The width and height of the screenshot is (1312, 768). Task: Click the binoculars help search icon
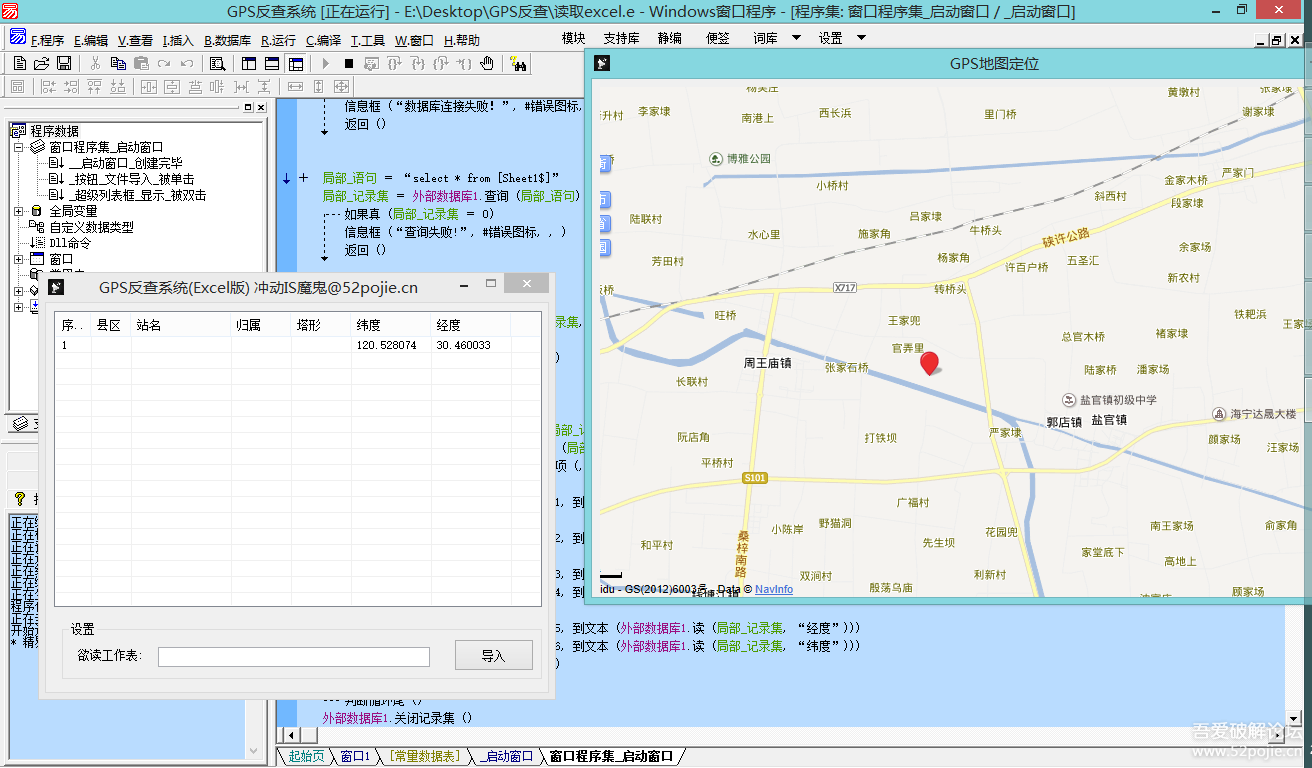point(518,64)
